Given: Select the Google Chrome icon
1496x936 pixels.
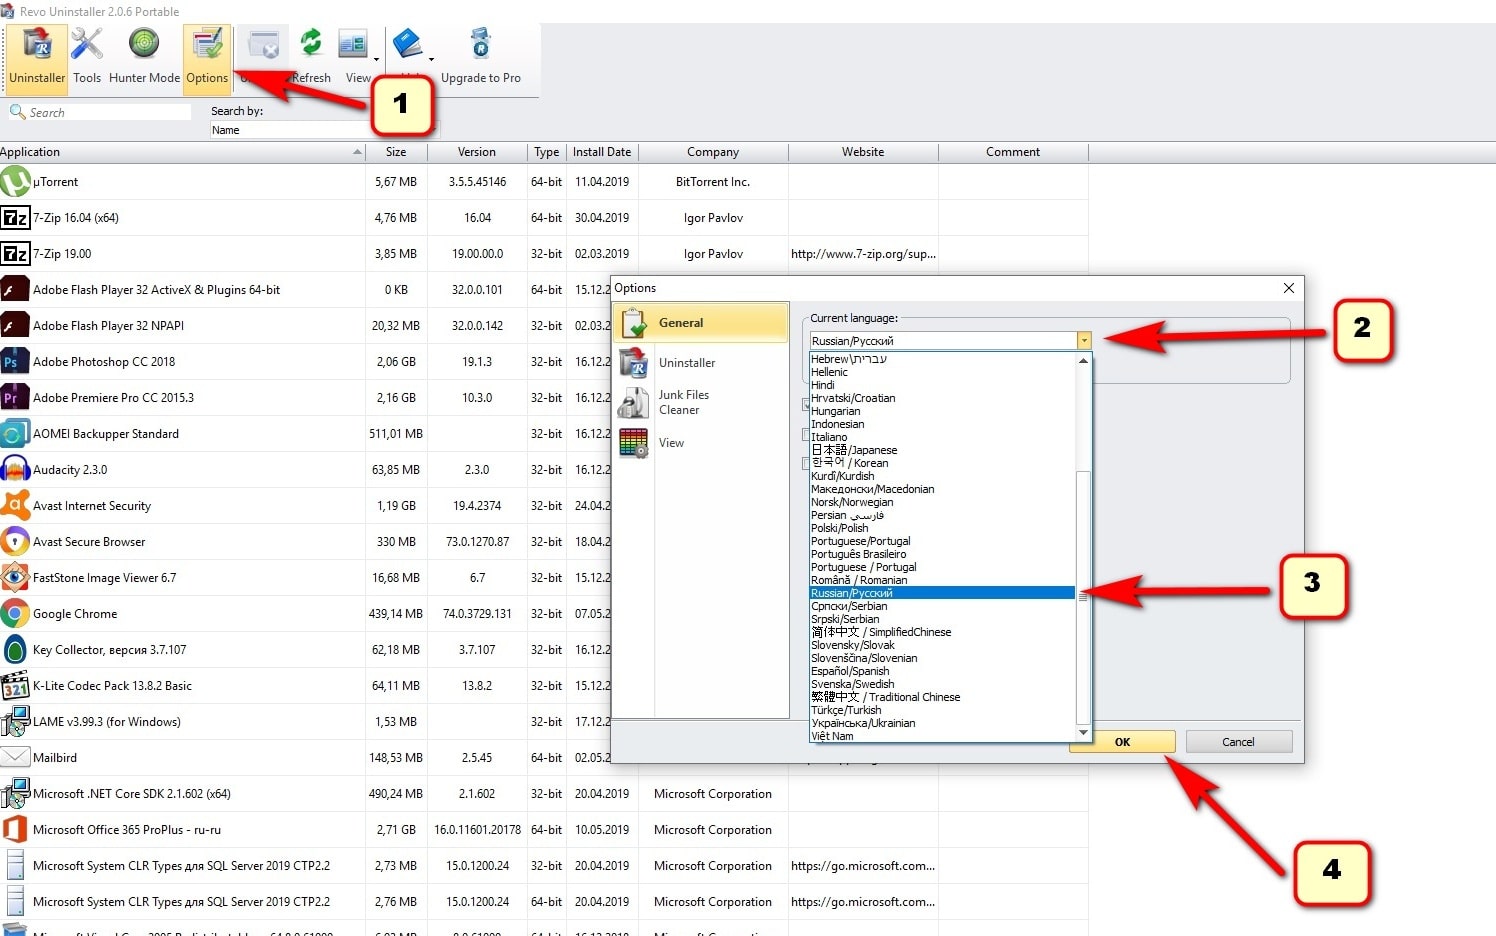Looking at the screenshot, I should pyautogui.click(x=15, y=613).
